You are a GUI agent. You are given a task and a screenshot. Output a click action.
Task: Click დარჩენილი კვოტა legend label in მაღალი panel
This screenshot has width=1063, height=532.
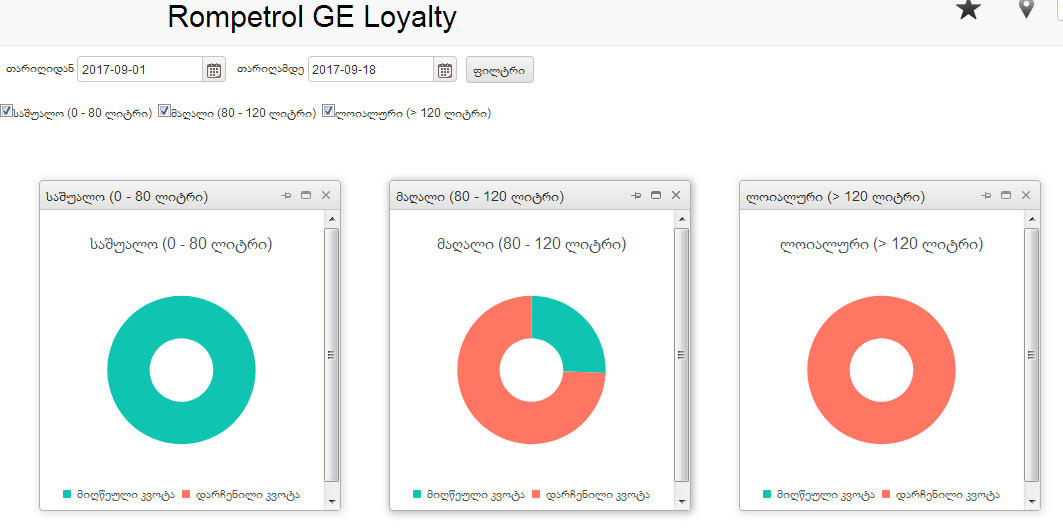[x=597, y=495]
